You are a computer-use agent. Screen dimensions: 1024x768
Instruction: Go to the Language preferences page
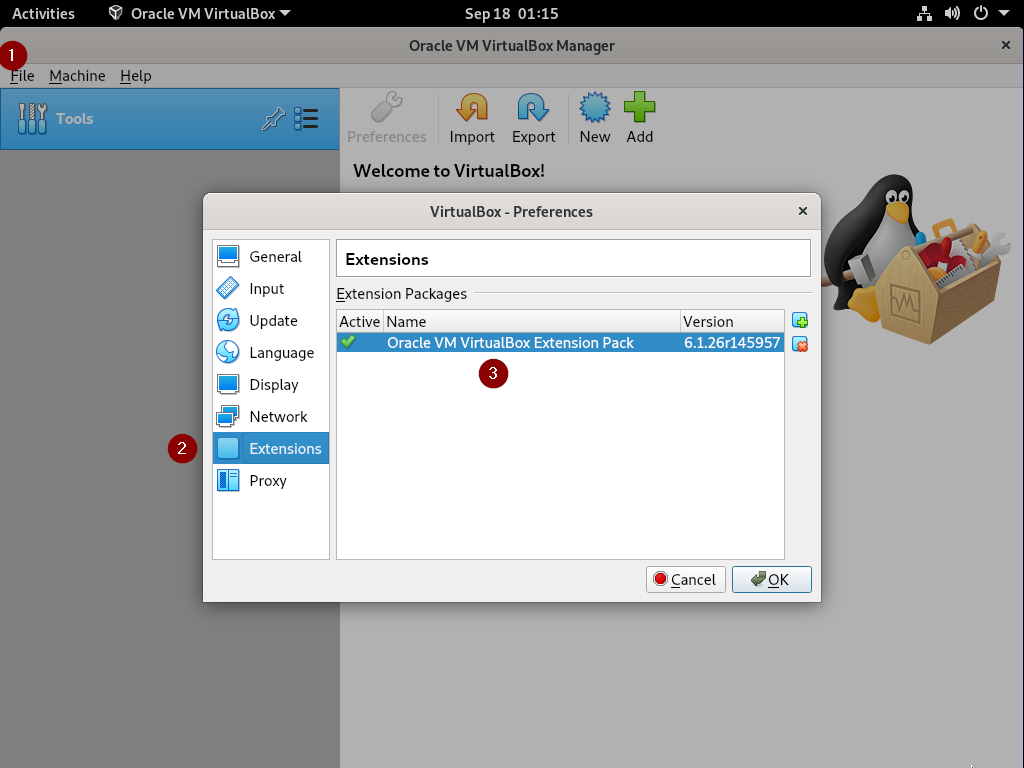(x=270, y=353)
